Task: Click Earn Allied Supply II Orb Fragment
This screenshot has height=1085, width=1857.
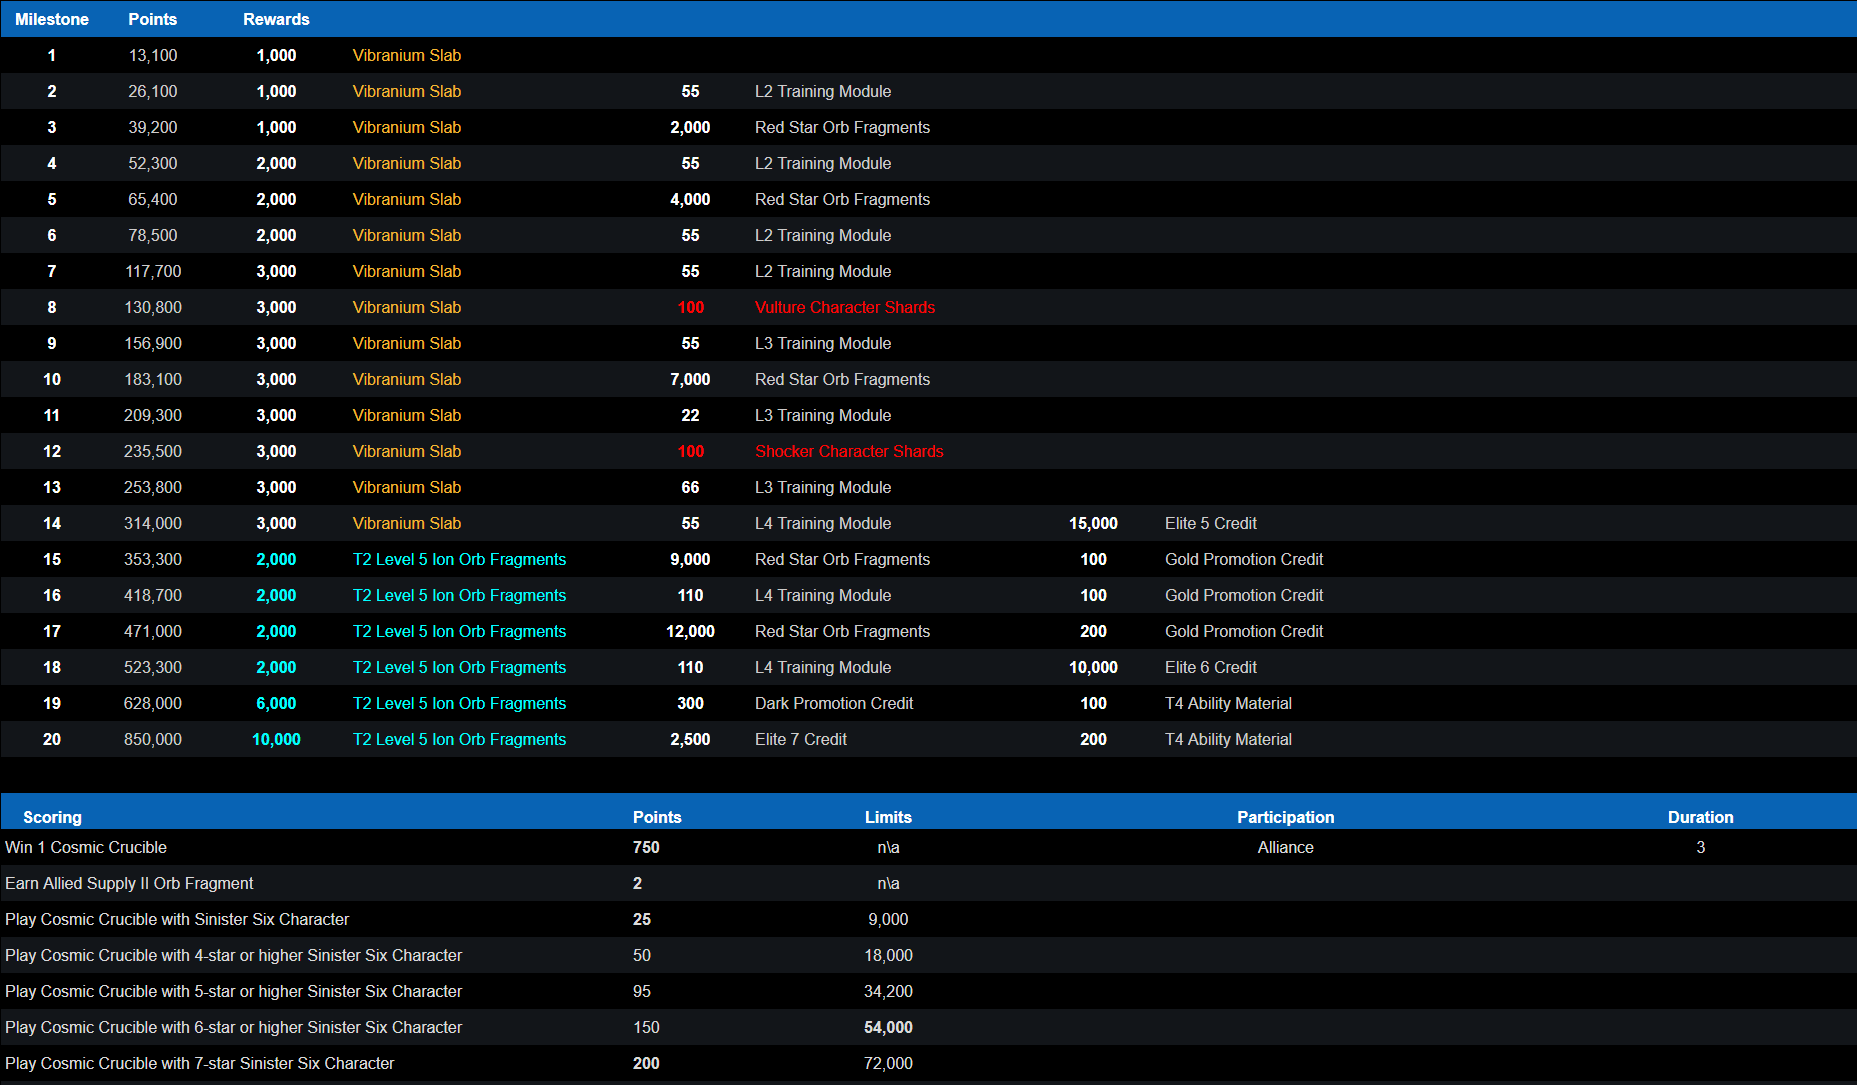Action: [x=129, y=883]
